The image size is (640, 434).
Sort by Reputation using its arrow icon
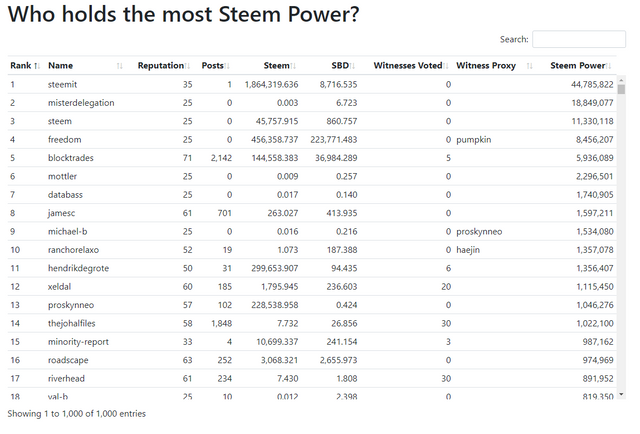[x=188, y=66]
